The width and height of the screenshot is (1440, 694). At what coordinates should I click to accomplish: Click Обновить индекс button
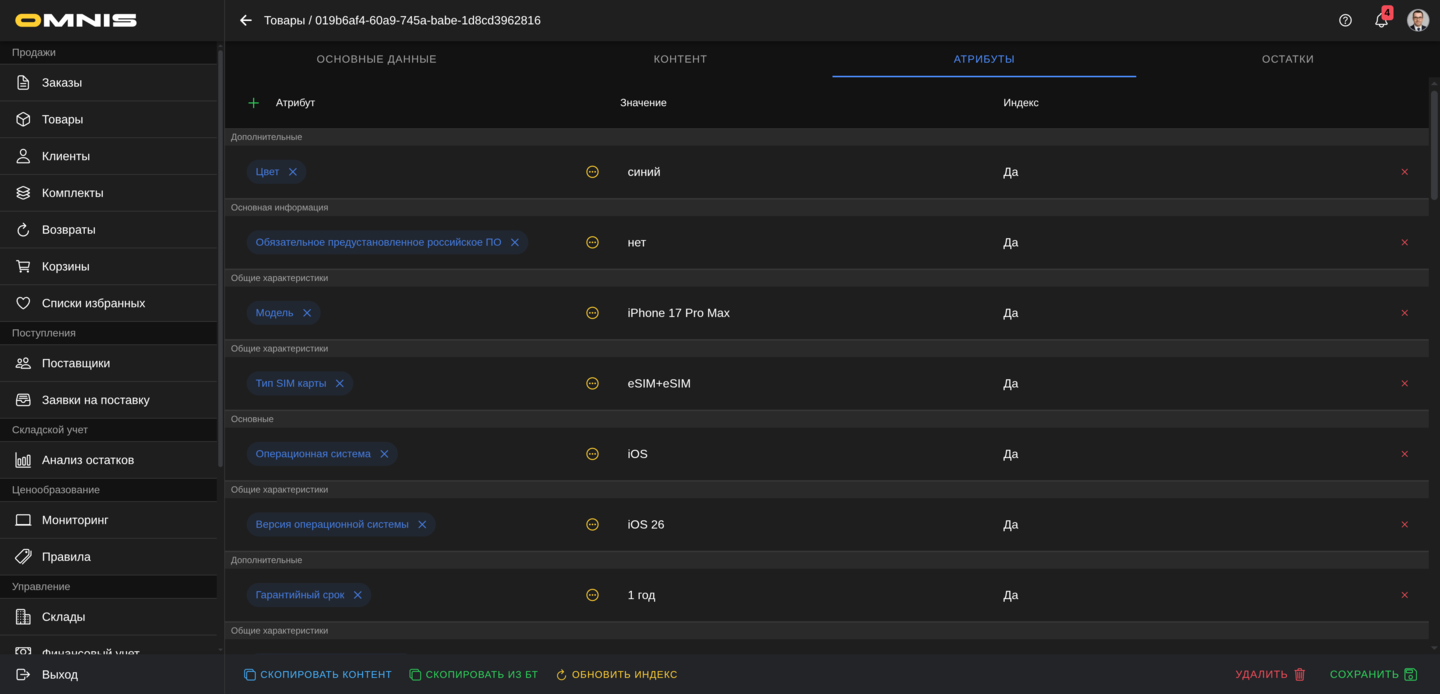[616, 675]
